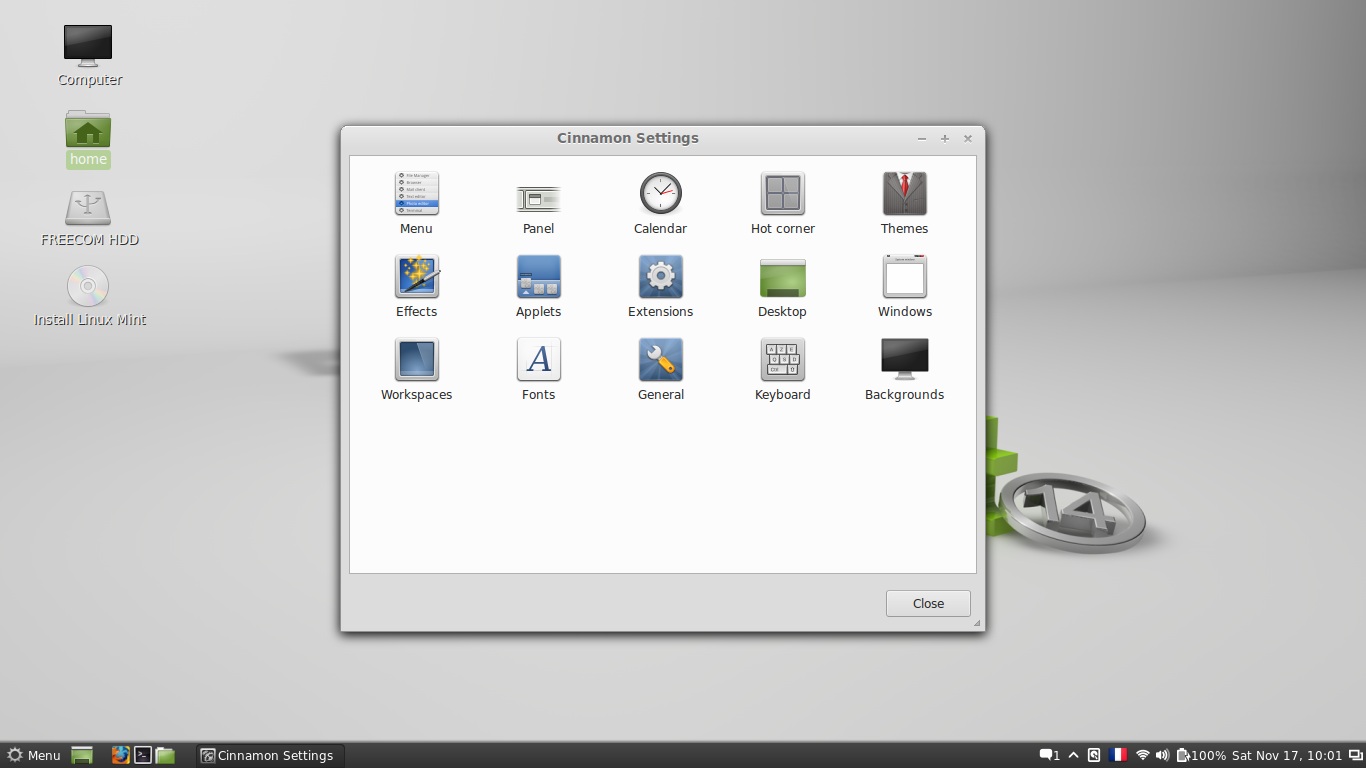Minimize the Cinnamon Settings window
The image size is (1366, 768).
[922, 139]
